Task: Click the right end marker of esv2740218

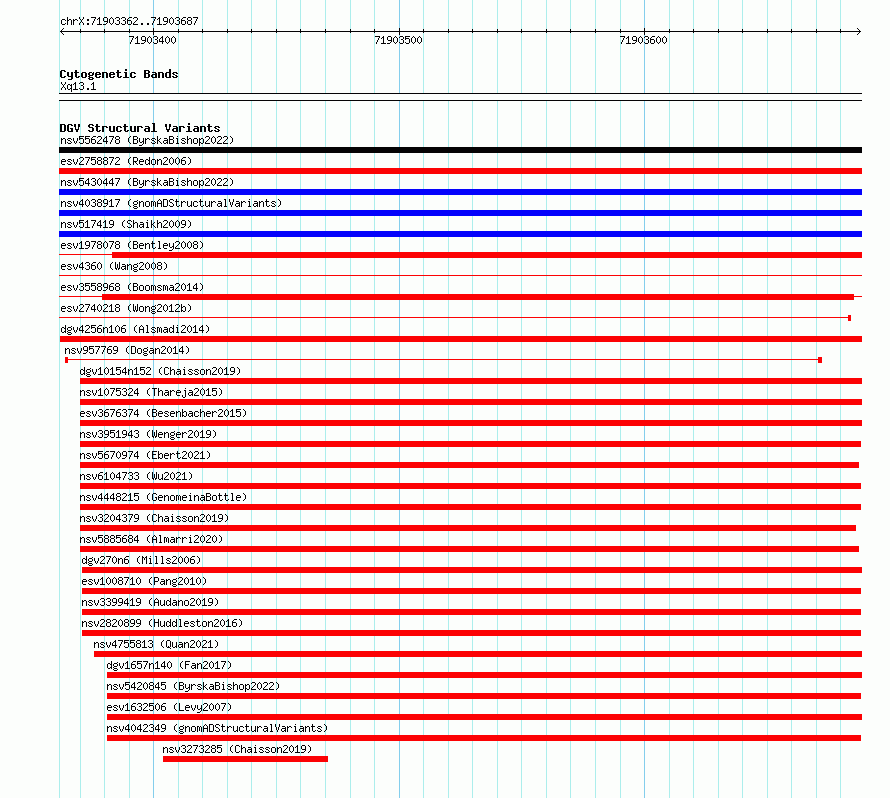Action: [x=849, y=318]
